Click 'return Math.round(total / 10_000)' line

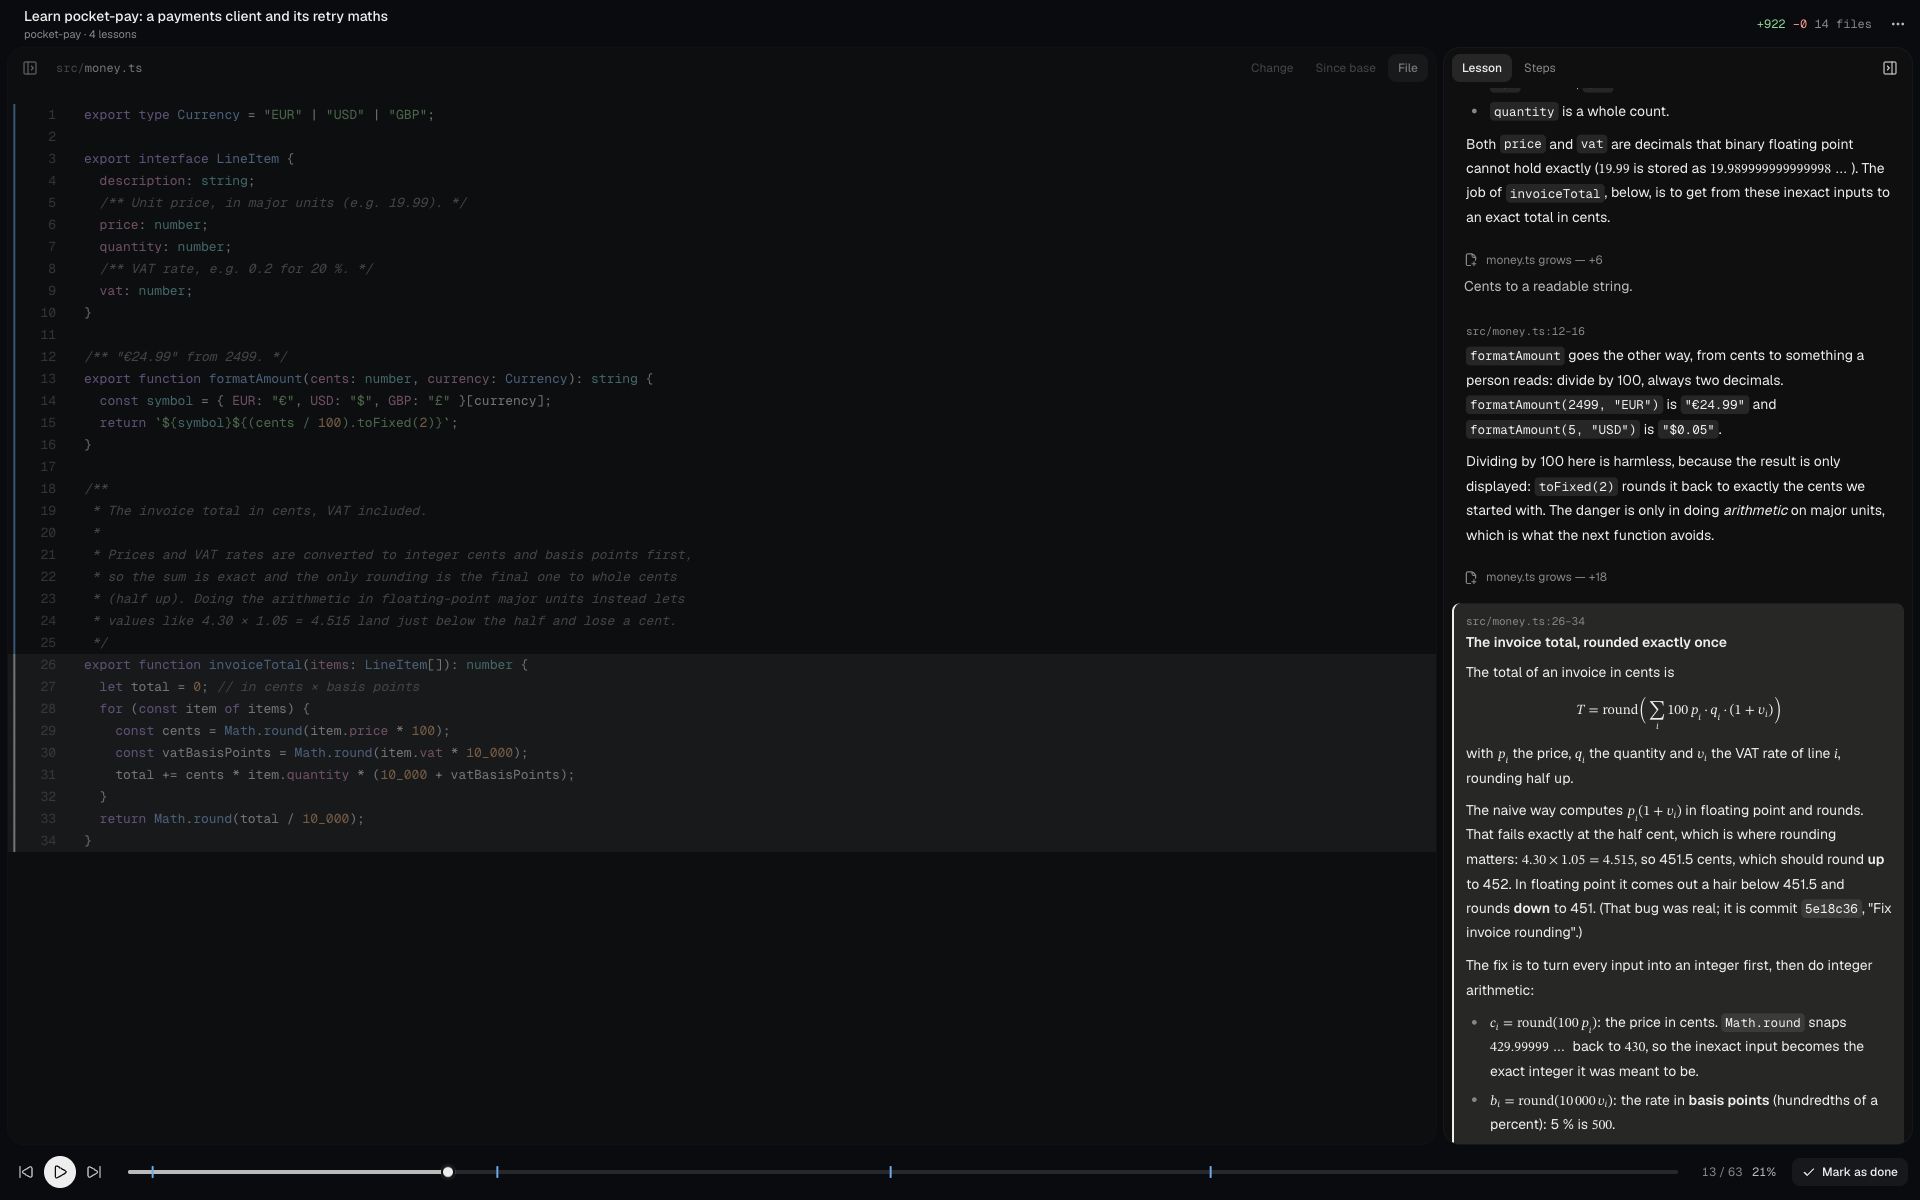click(x=231, y=819)
